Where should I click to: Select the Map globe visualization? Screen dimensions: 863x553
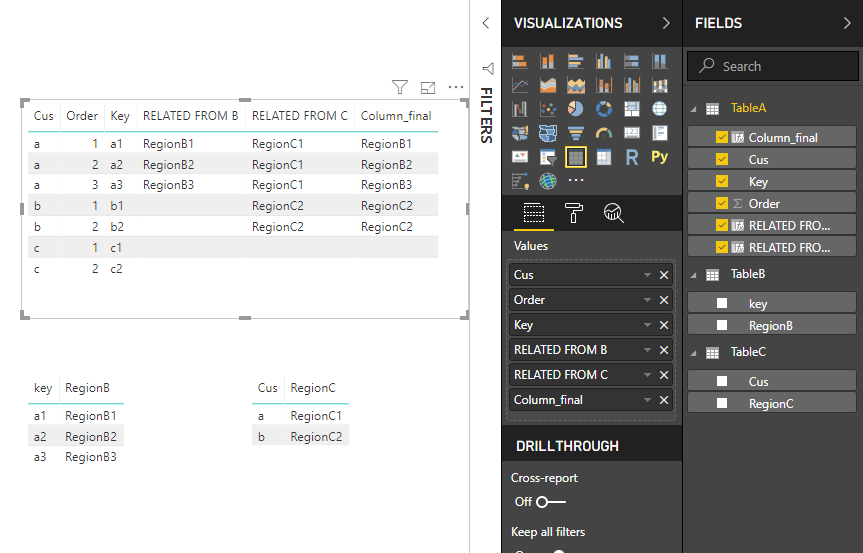[x=659, y=109]
